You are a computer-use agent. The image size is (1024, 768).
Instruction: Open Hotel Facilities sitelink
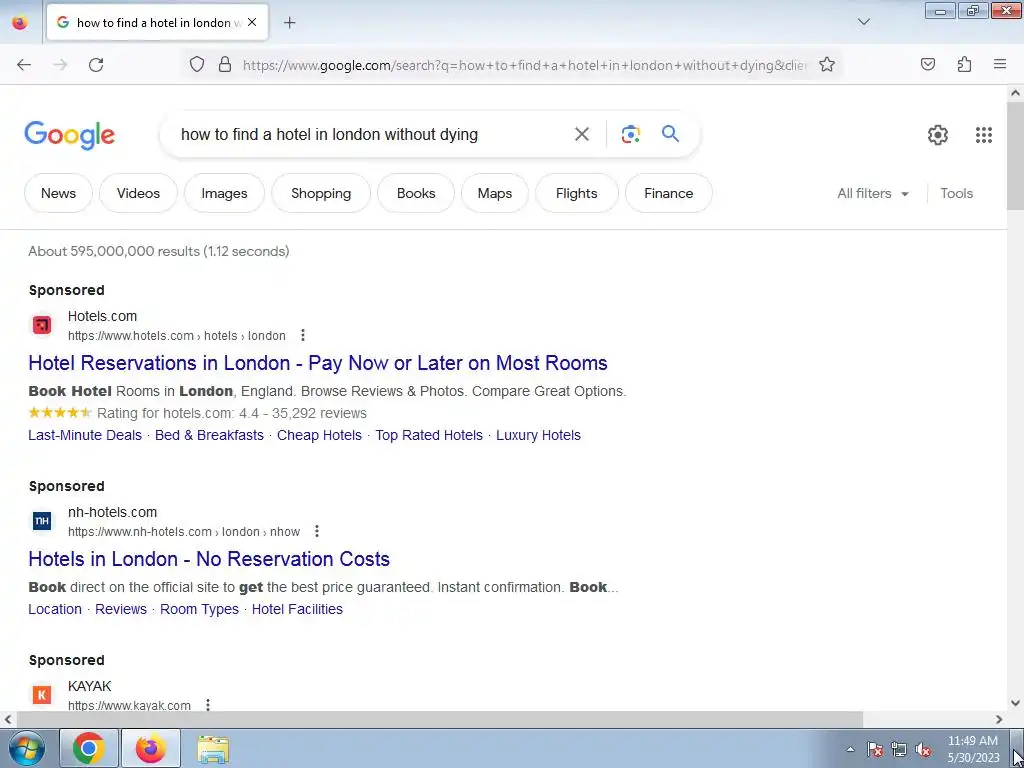point(297,609)
